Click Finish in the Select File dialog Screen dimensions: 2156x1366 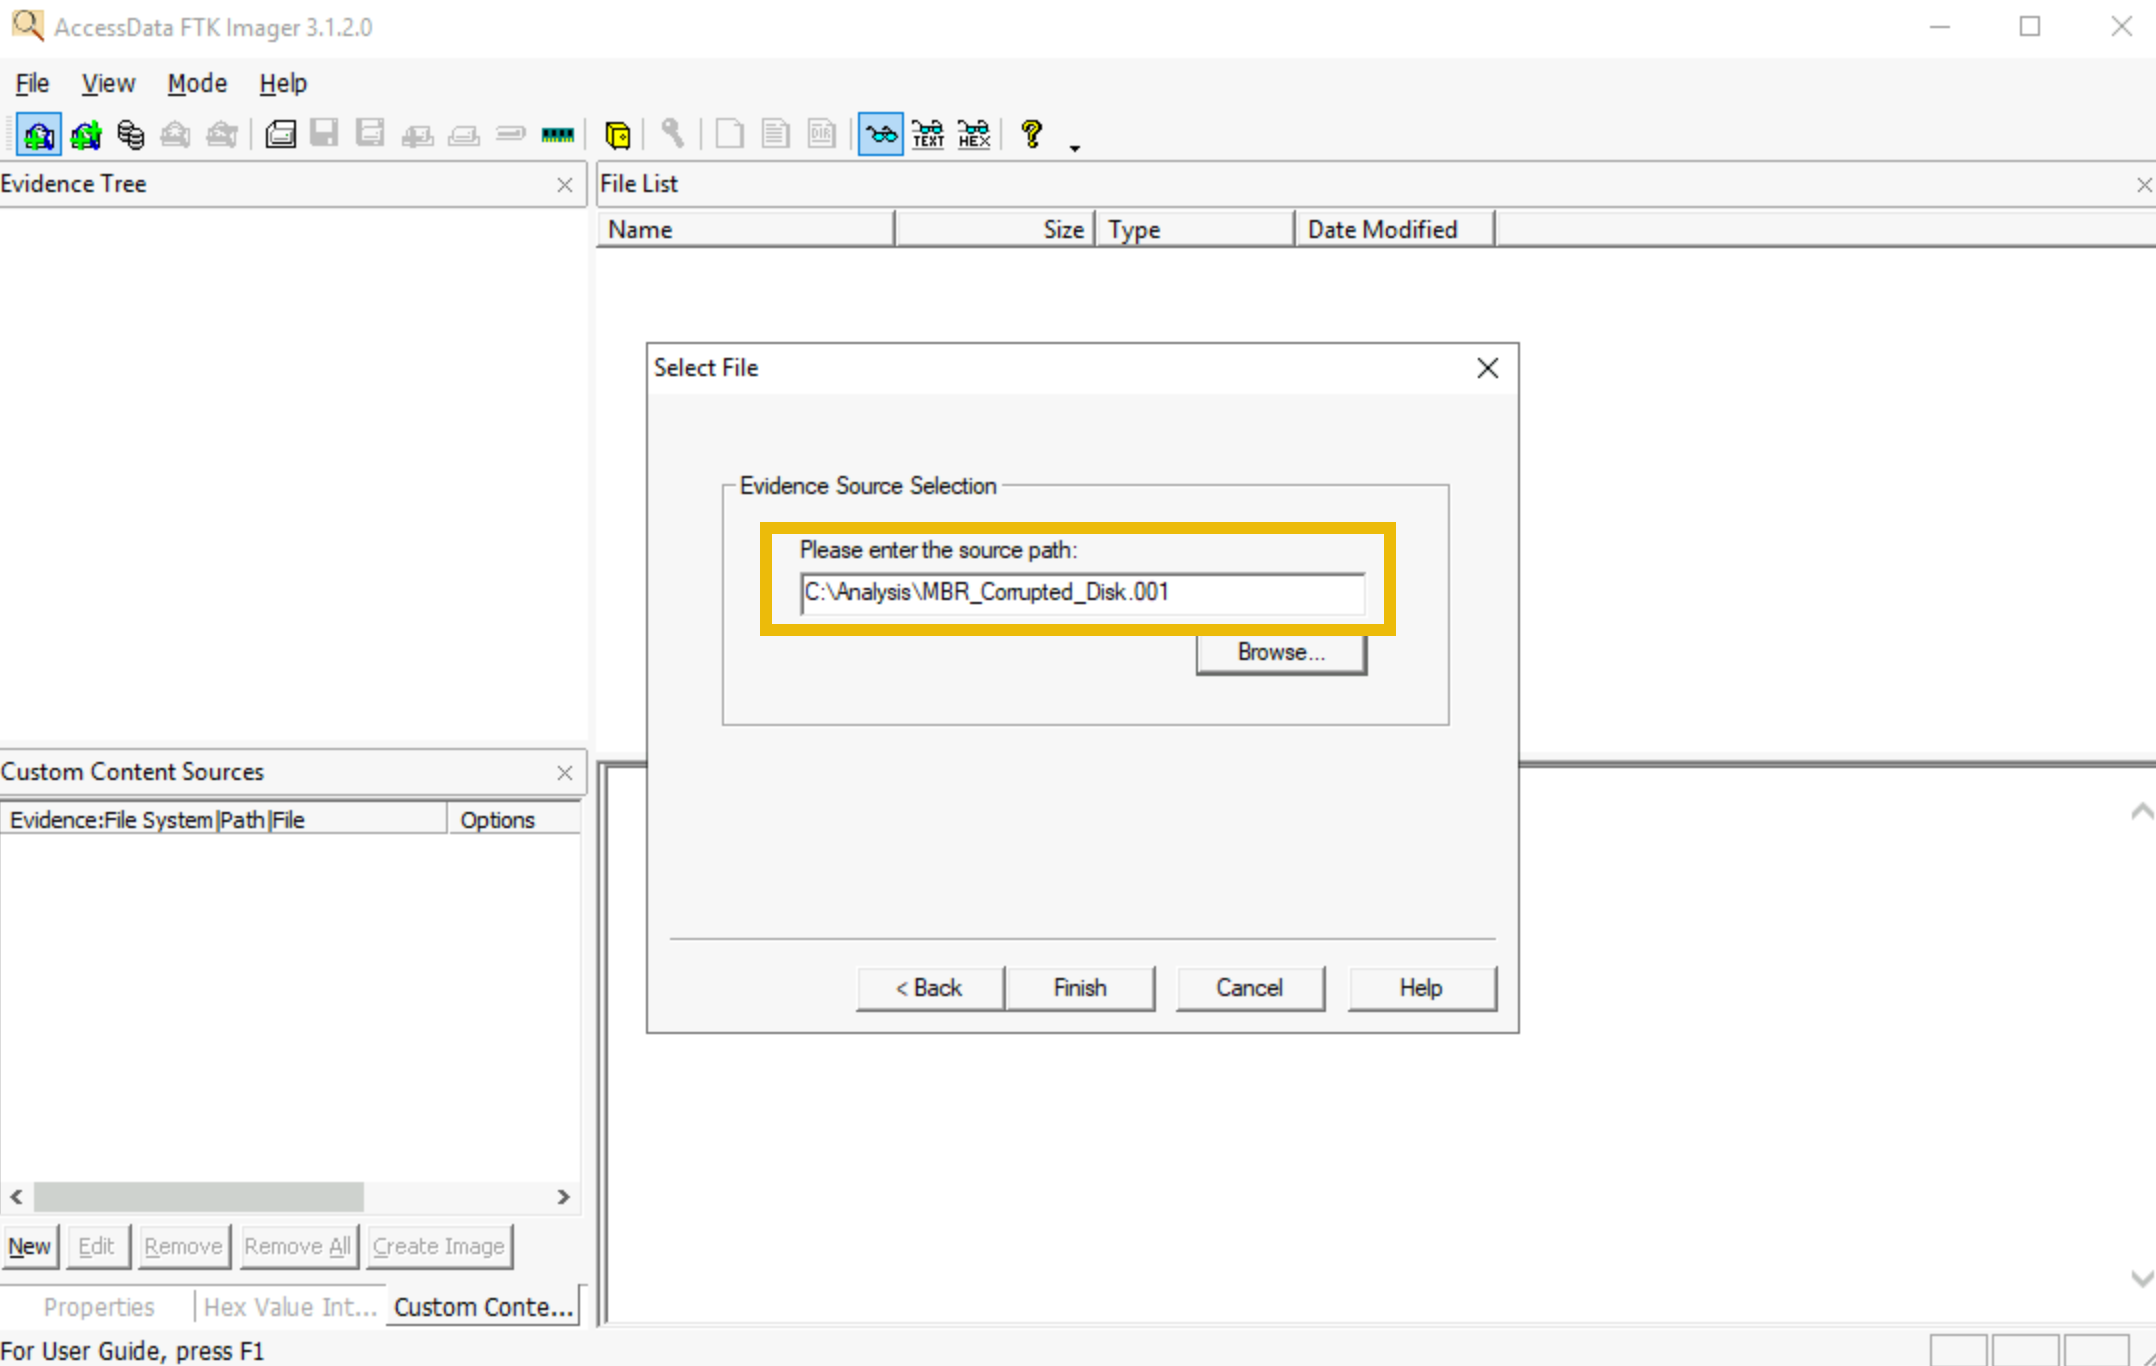coord(1080,988)
